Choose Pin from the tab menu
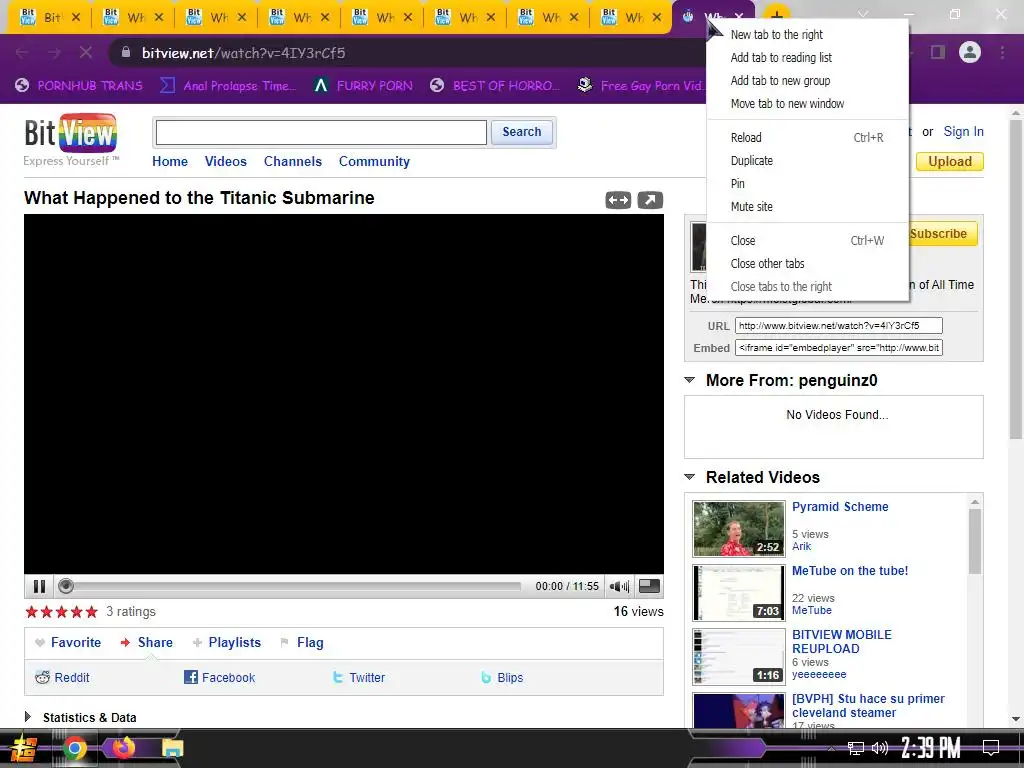Screen dimensions: 1024x768 click(x=807, y=184)
